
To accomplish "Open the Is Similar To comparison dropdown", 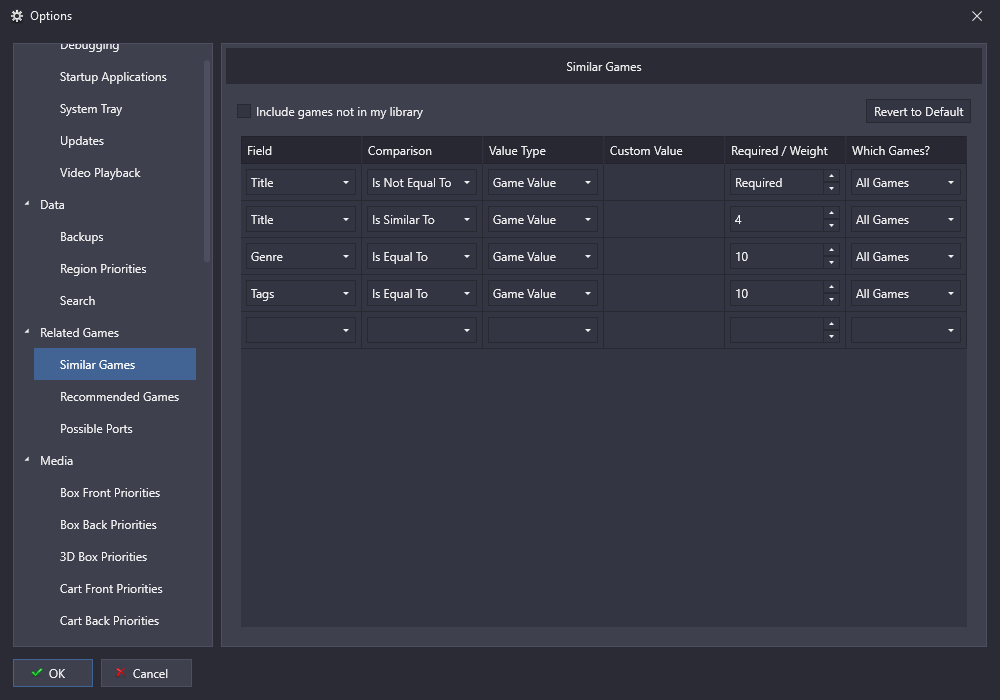I will 422,219.
